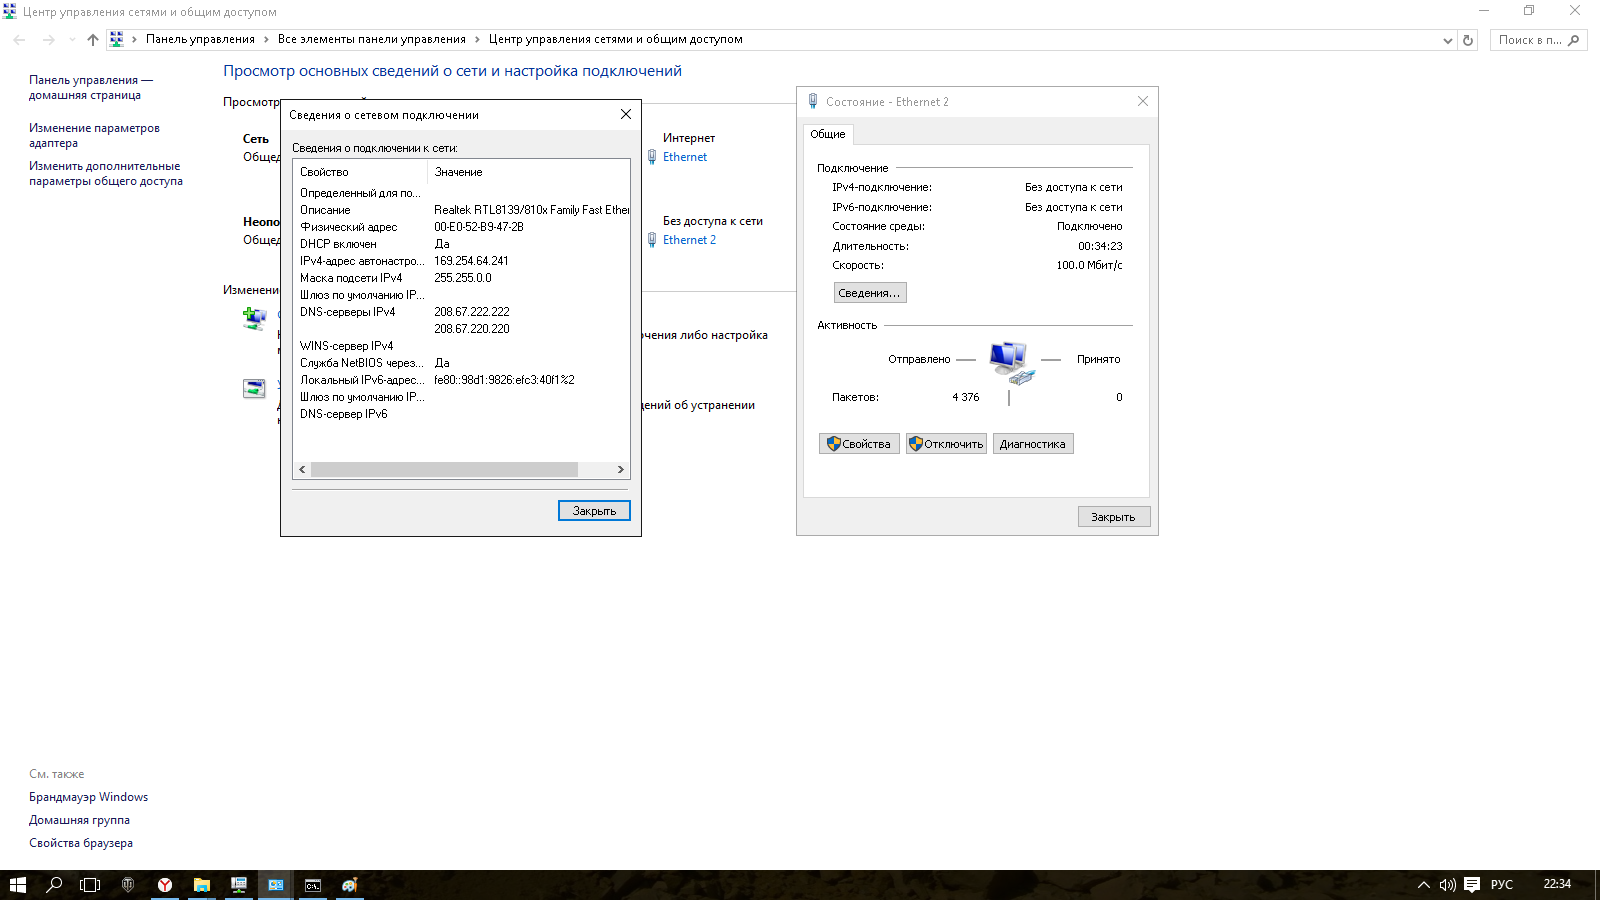Open the Windows Start menu
This screenshot has width=1600, height=900.
click(17, 885)
